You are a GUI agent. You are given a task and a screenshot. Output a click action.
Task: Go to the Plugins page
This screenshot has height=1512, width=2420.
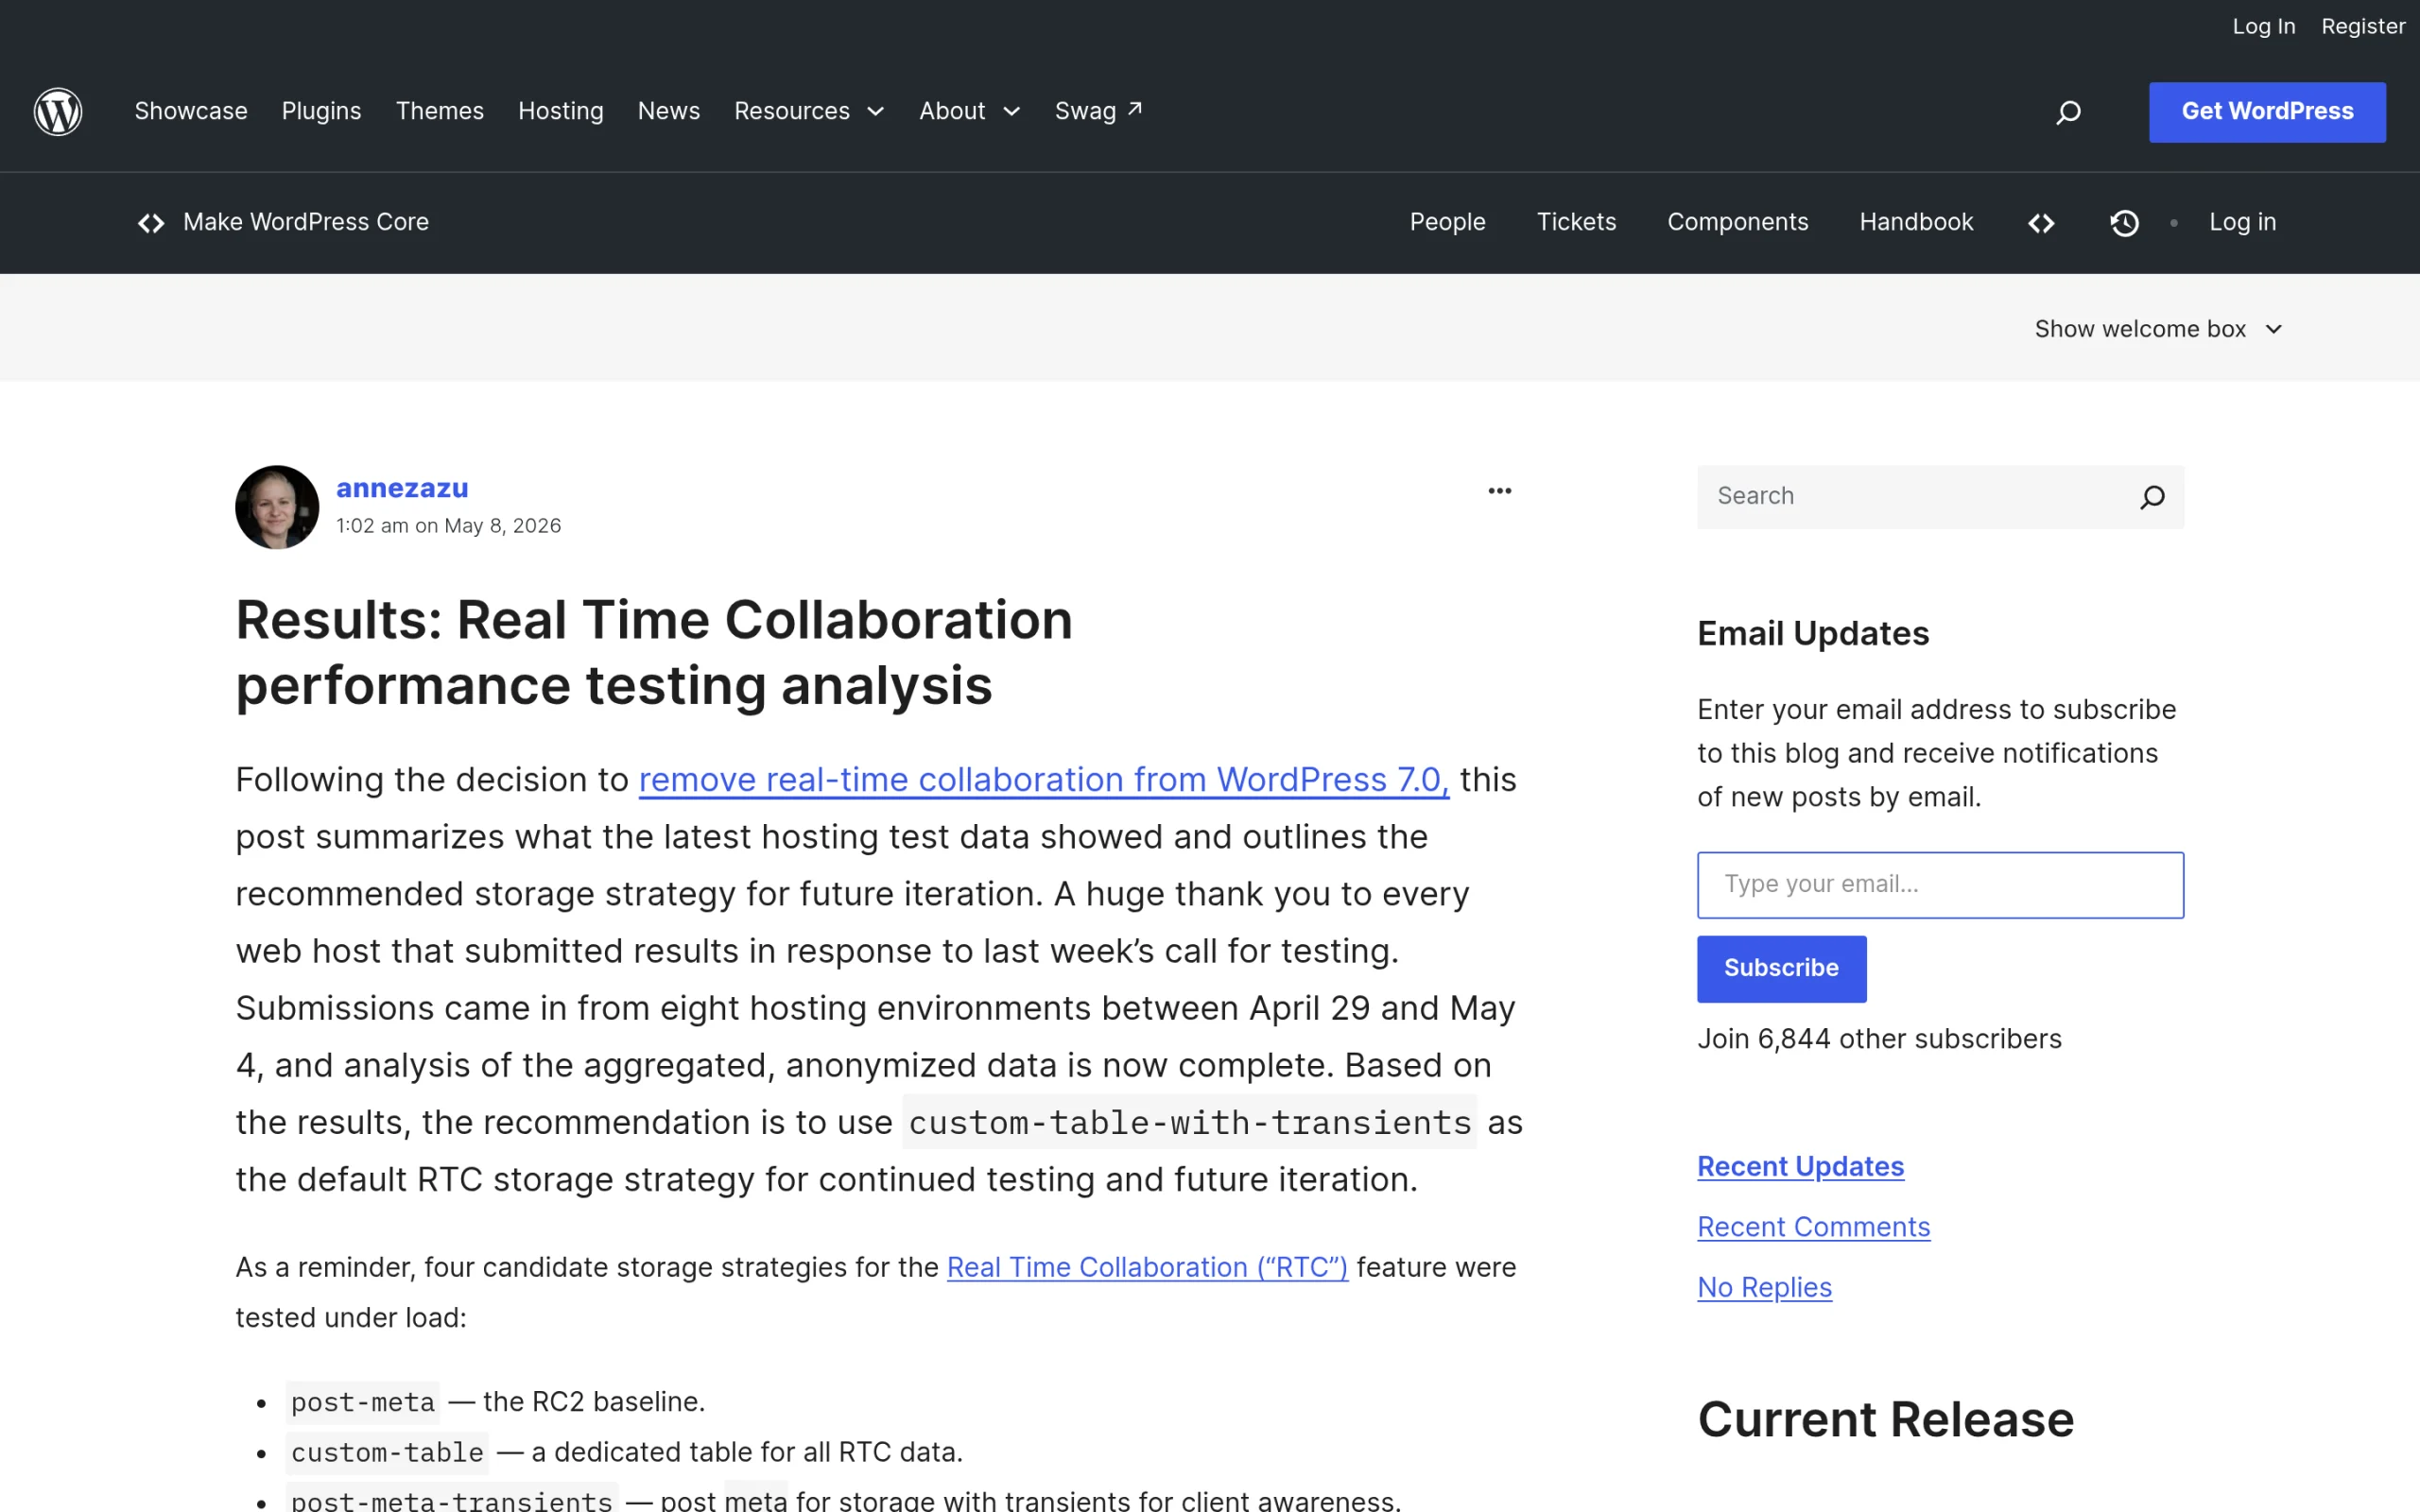[x=321, y=111]
